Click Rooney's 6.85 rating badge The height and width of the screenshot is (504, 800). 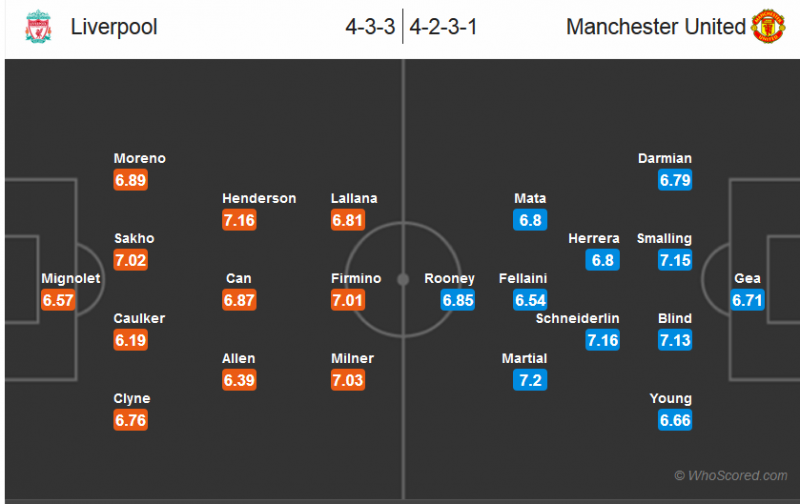tap(458, 300)
